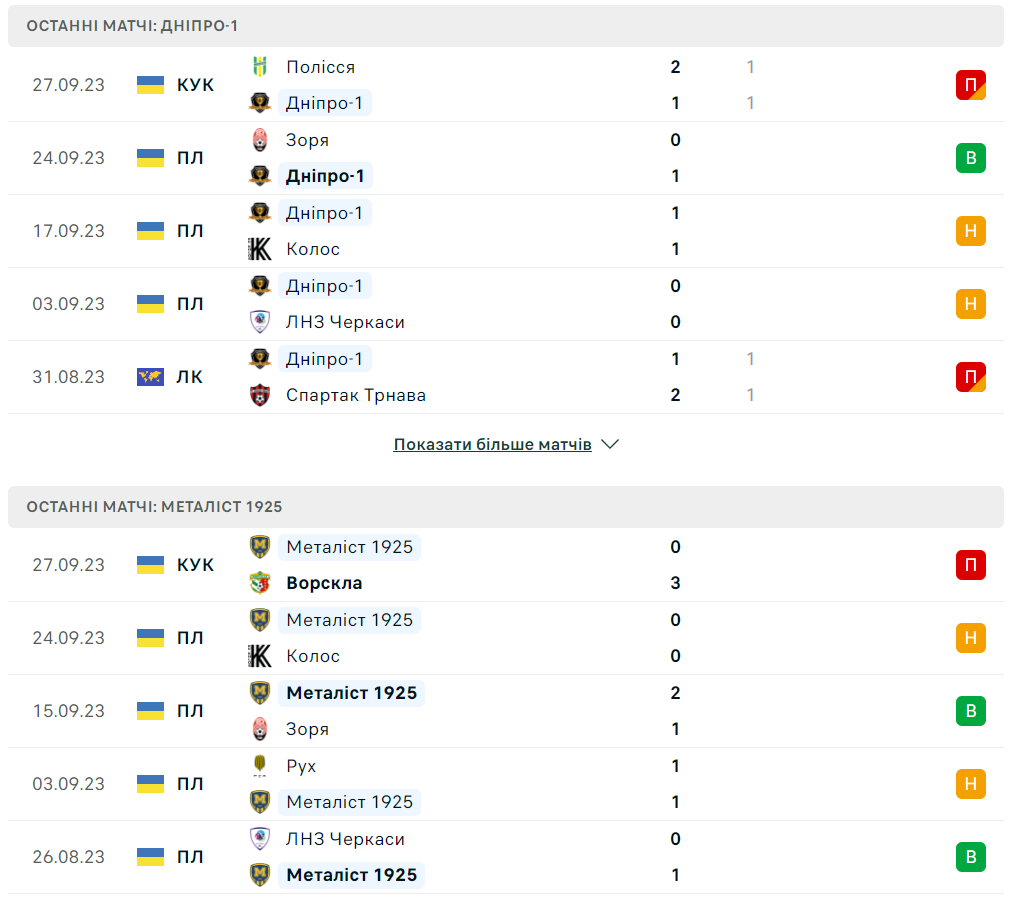Click the Ворскла team logo
This screenshot has height=907, width=1015.
[x=260, y=583]
